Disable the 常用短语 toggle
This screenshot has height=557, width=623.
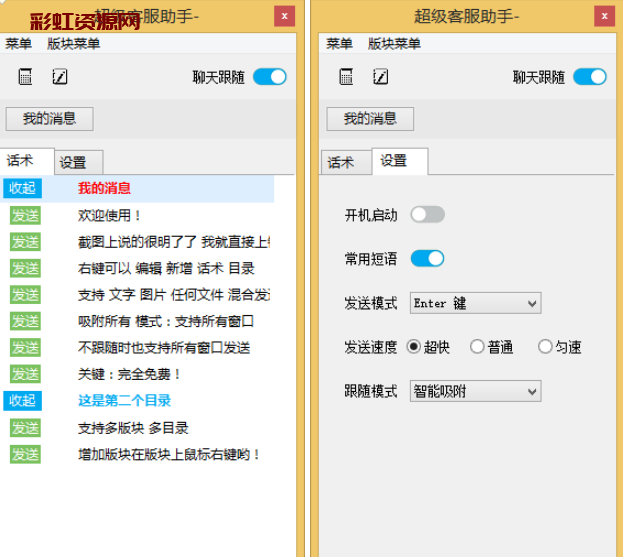click(x=427, y=259)
